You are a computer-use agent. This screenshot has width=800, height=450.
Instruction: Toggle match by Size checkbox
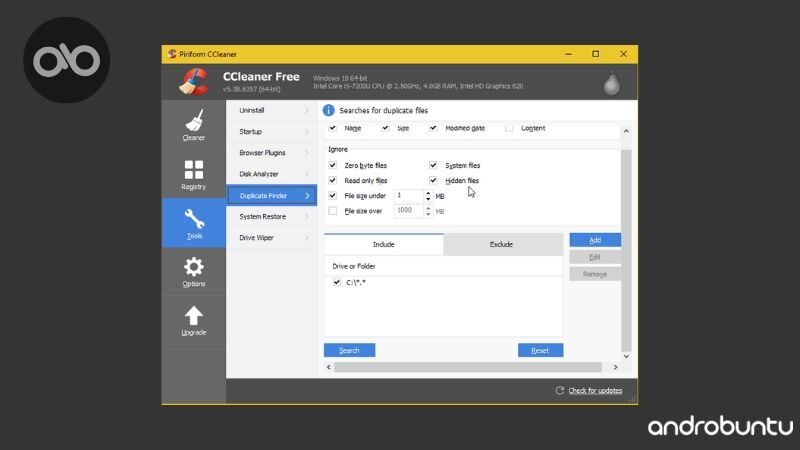point(385,128)
